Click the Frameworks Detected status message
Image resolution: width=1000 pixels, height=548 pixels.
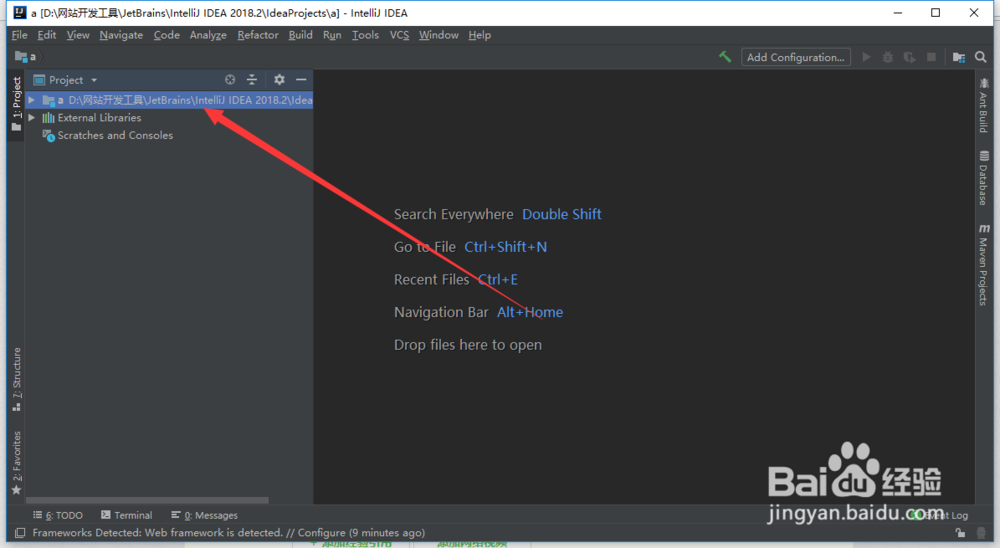pos(228,533)
